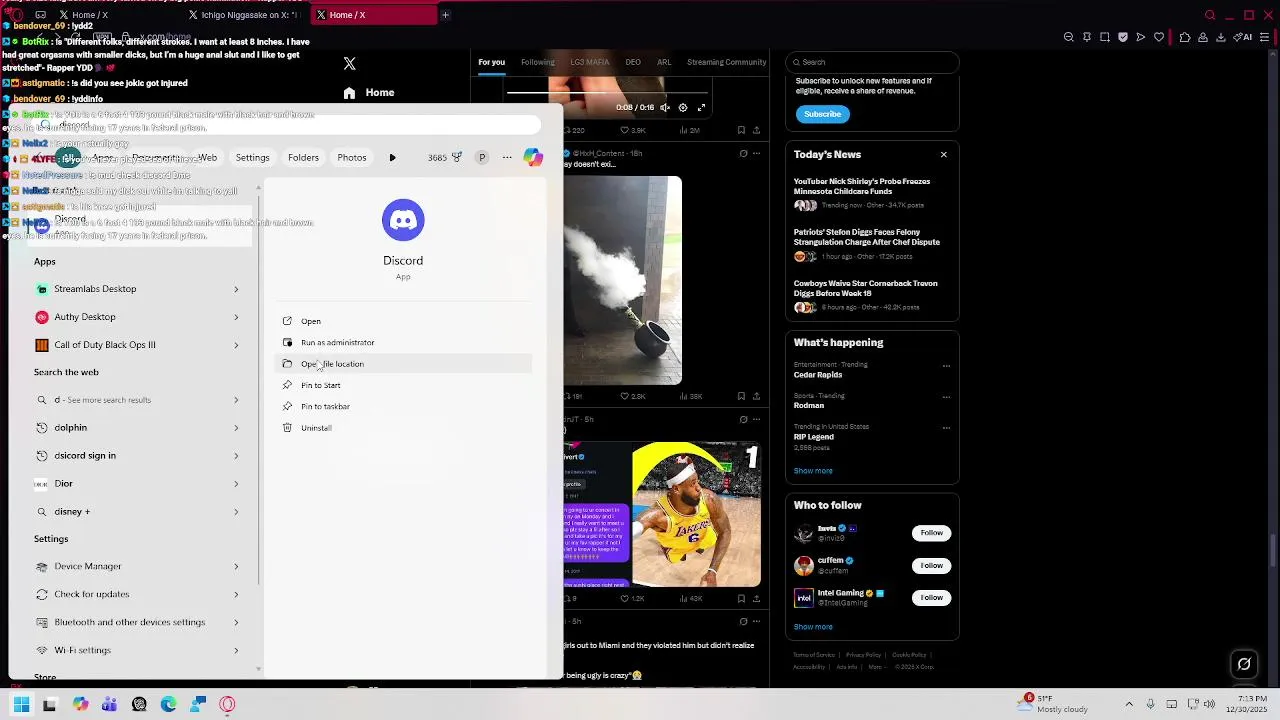Filter search results by Photos
Viewport: 1280px width, 720px height.
coord(351,157)
